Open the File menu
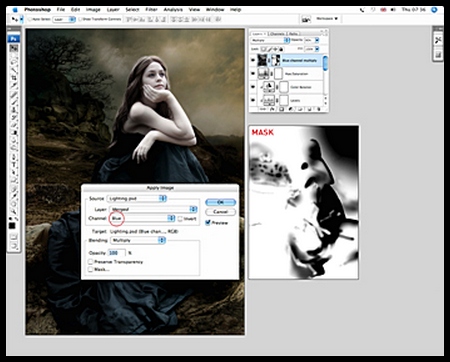The image size is (450, 362). [61, 10]
